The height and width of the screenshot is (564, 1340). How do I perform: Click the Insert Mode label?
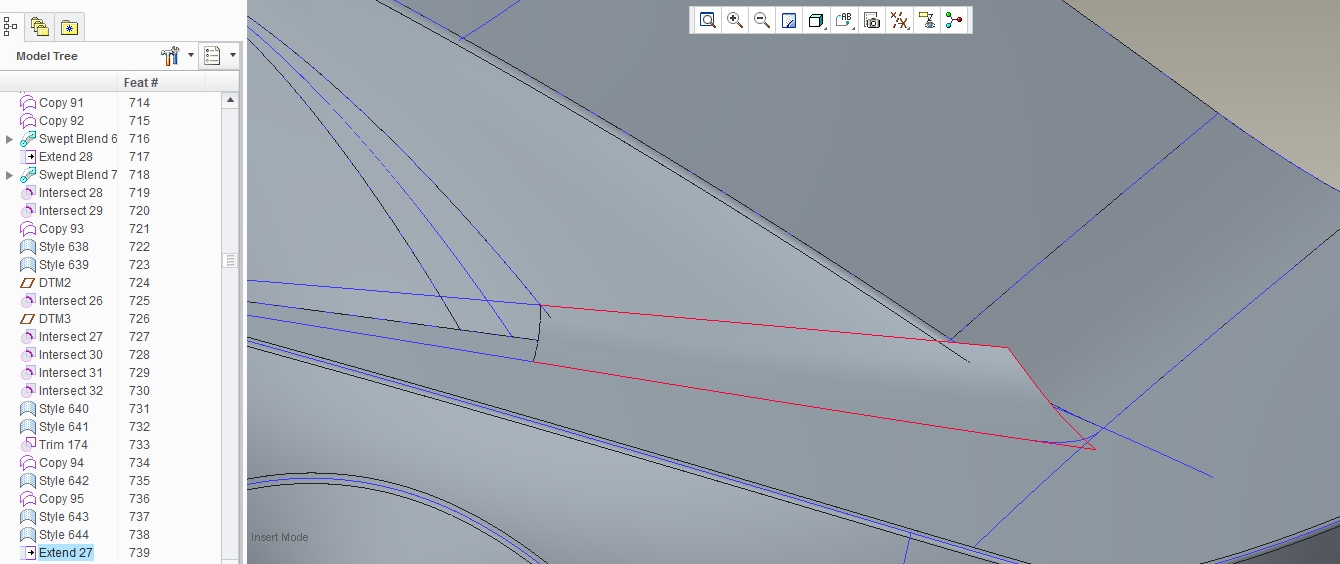pyautogui.click(x=279, y=537)
